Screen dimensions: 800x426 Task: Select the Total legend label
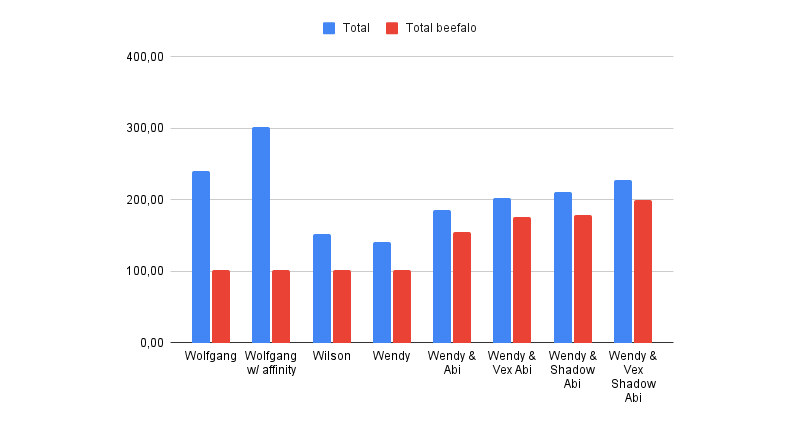point(356,28)
